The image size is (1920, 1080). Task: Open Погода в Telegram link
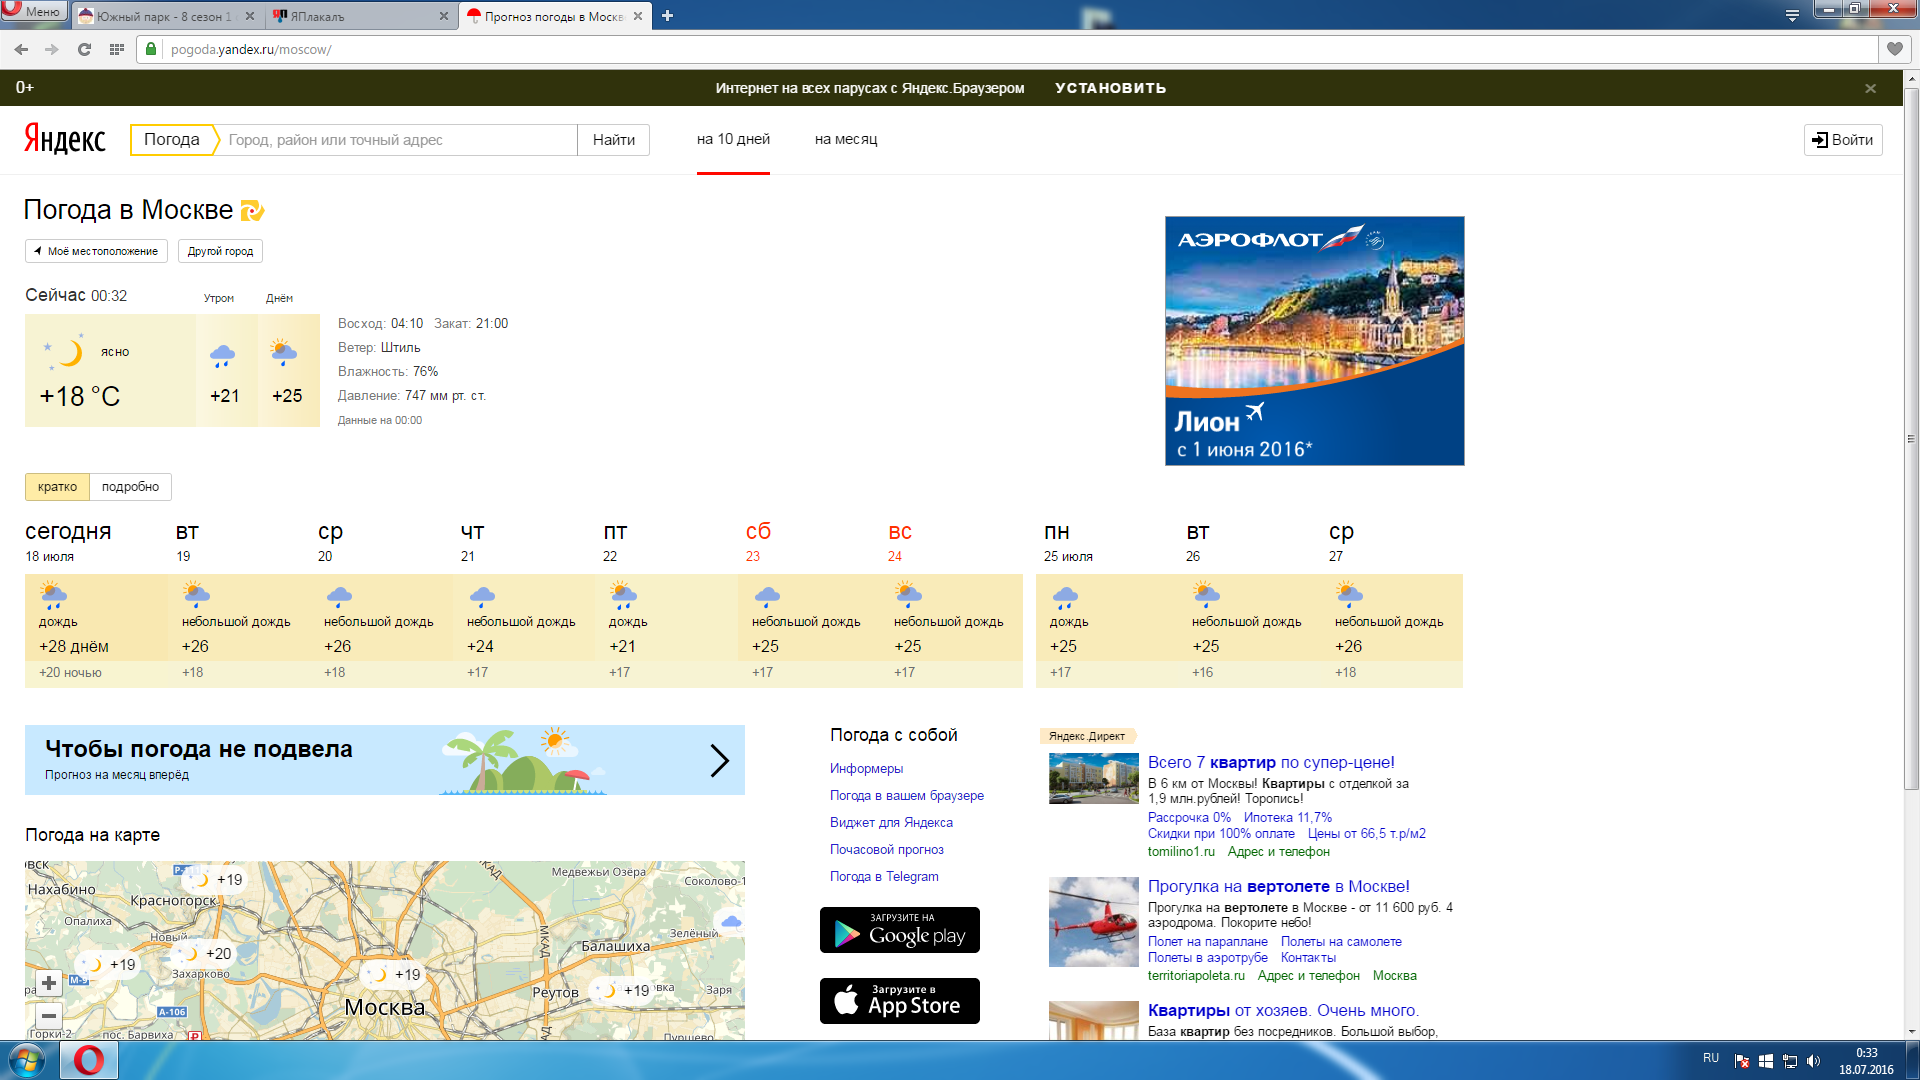click(x=884, y=876)
